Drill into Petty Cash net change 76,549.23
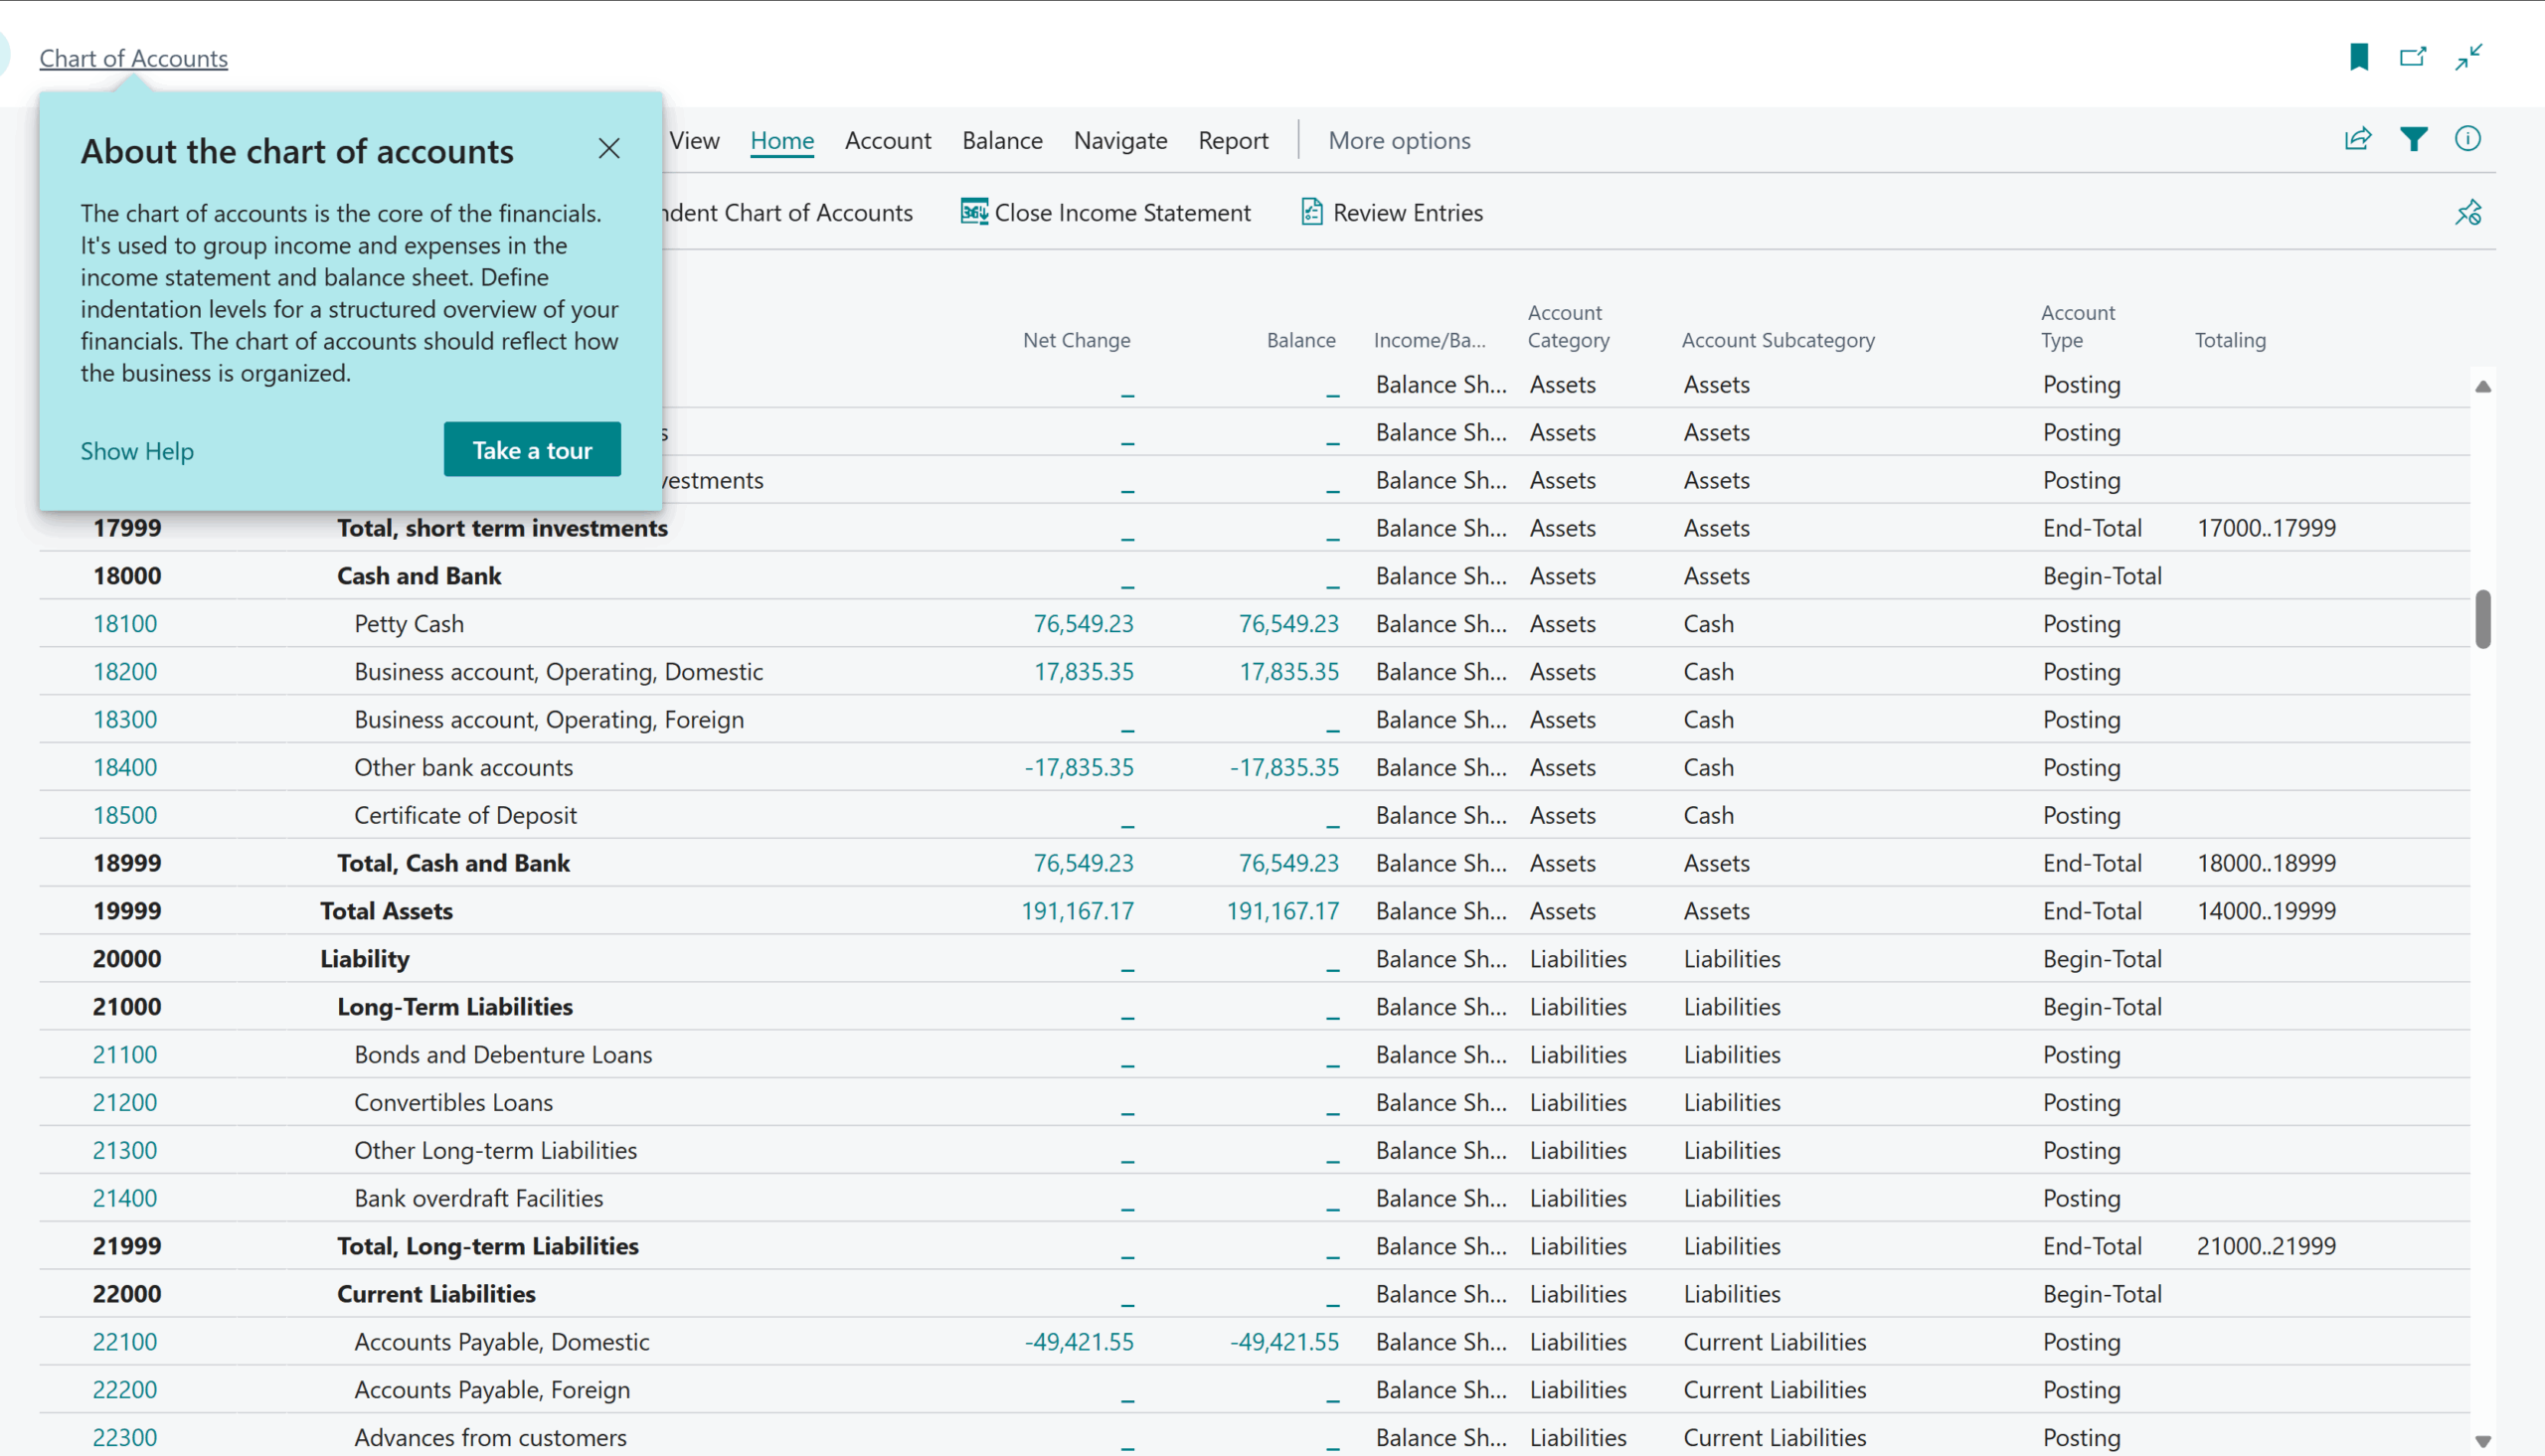Screen dimensions: 2545x1456 [1083, 624]
